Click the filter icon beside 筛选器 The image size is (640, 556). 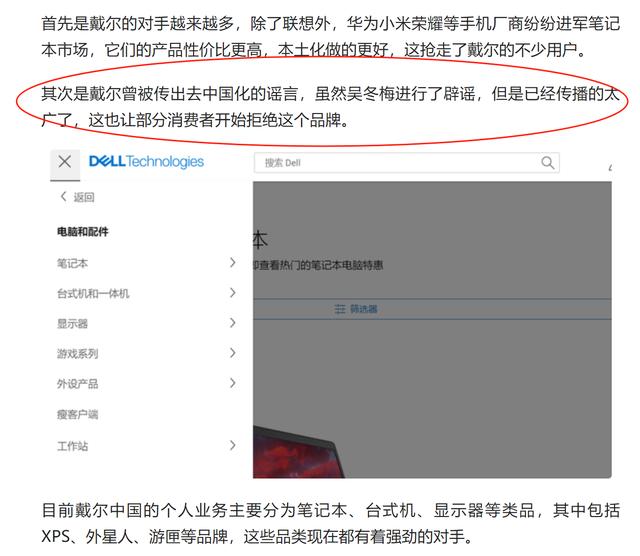click(x=340, y=309)
